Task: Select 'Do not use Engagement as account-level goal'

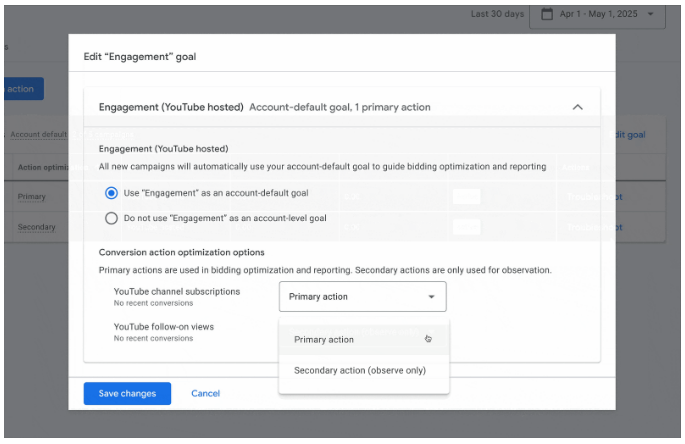Action: click(x=111, y=218)
